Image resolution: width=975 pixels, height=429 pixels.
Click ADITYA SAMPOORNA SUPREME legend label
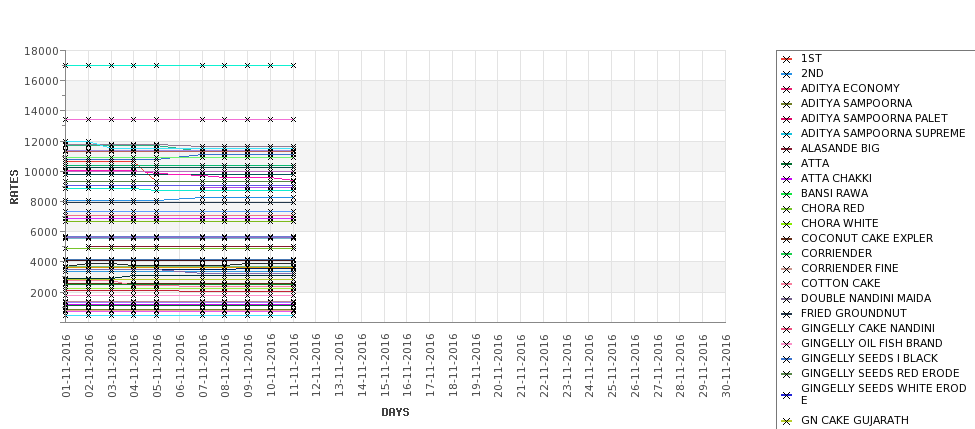(x=883, y=133)
